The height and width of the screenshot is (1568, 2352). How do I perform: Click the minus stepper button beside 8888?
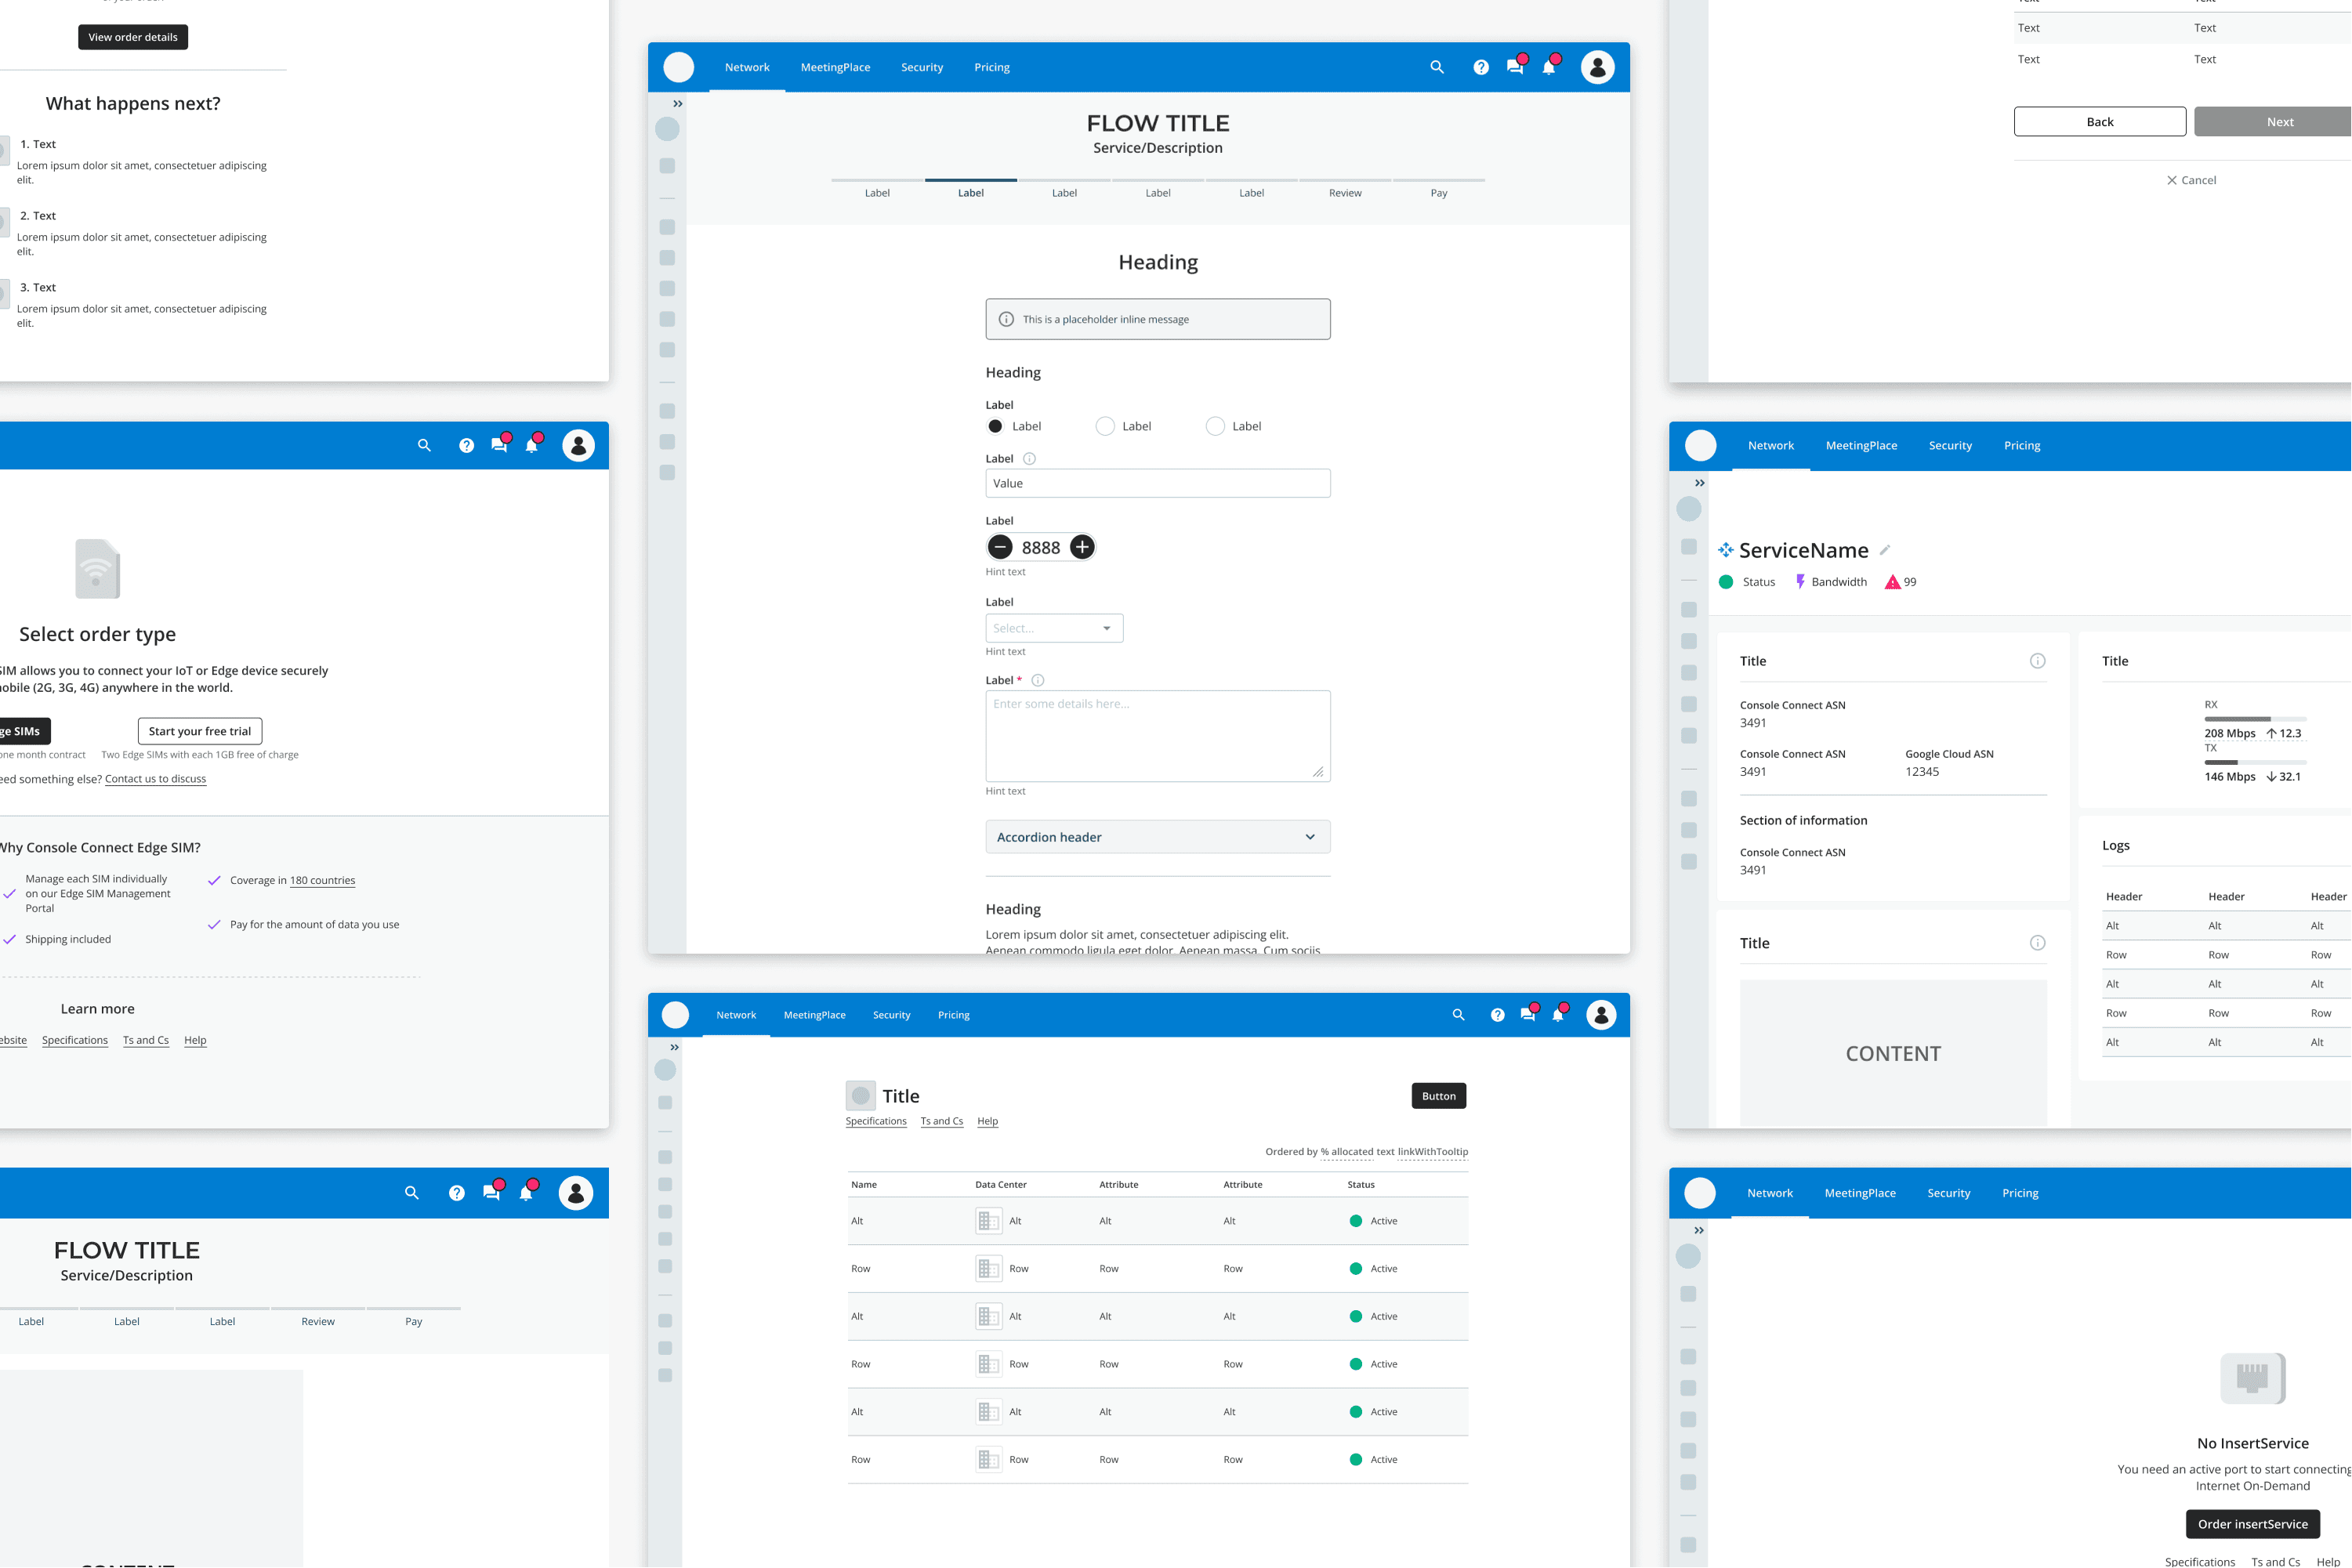click(1000, 547)
